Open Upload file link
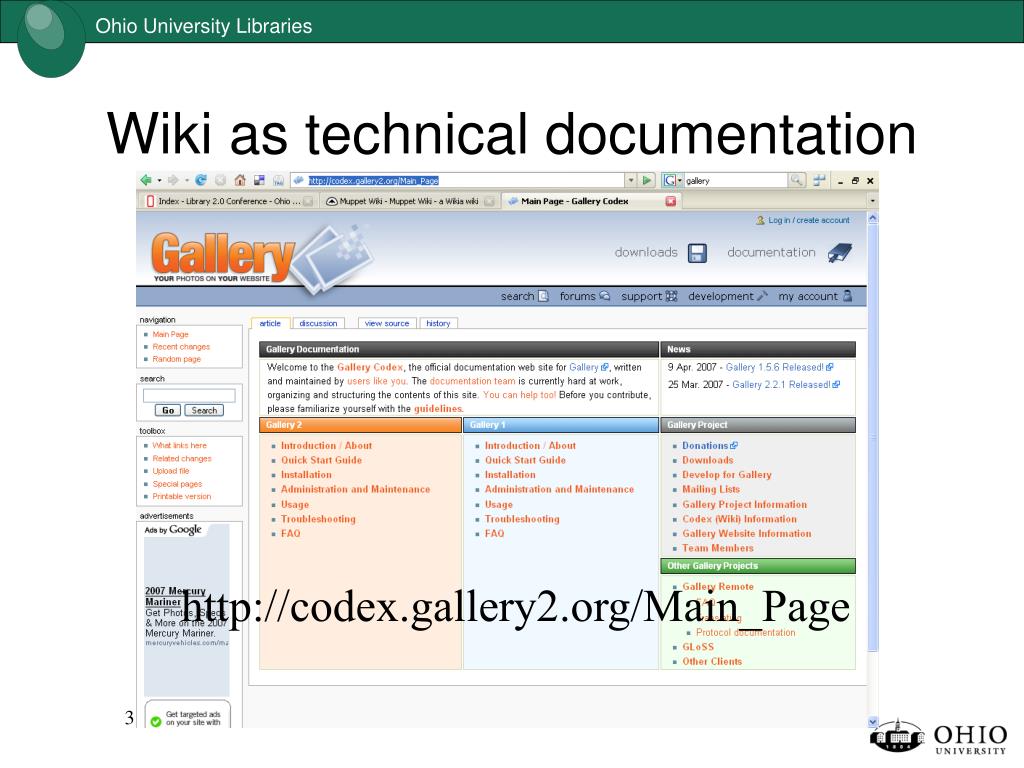 point(171,471)
